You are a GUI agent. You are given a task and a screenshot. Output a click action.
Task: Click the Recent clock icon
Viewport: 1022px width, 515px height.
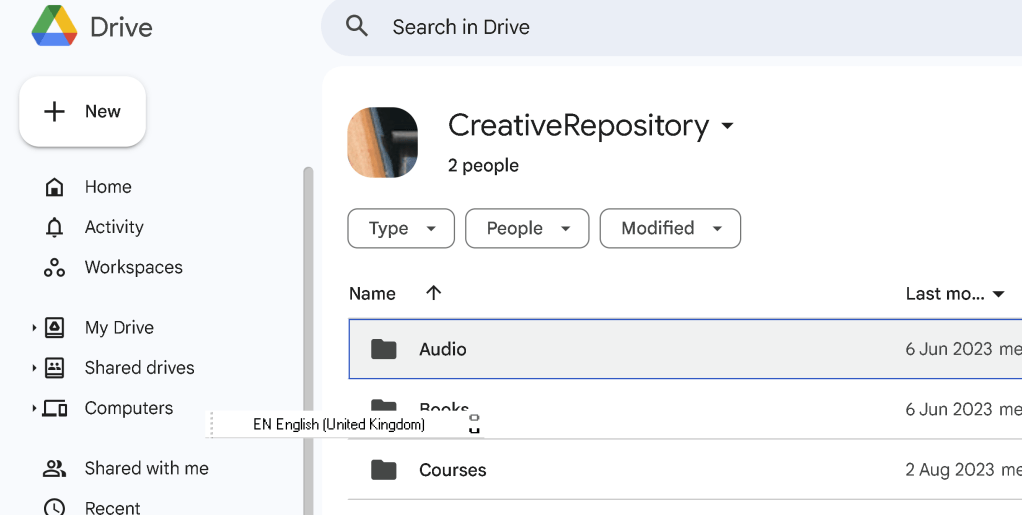coord(54,507)
